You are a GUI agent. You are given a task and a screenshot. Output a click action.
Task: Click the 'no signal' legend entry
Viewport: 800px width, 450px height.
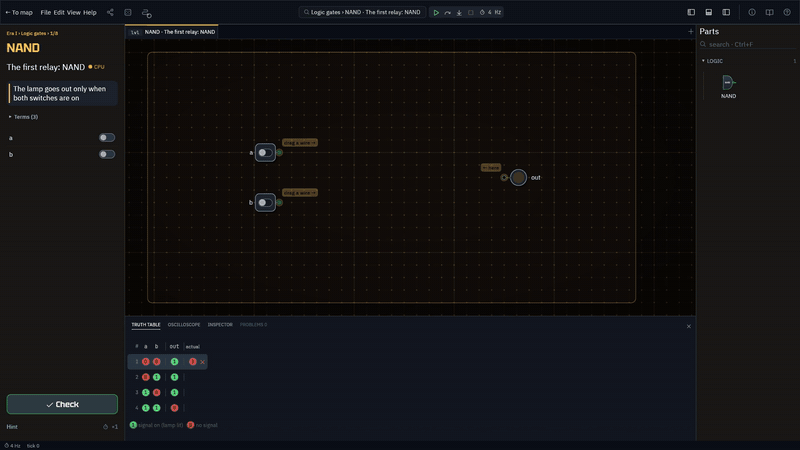[203, 425]
